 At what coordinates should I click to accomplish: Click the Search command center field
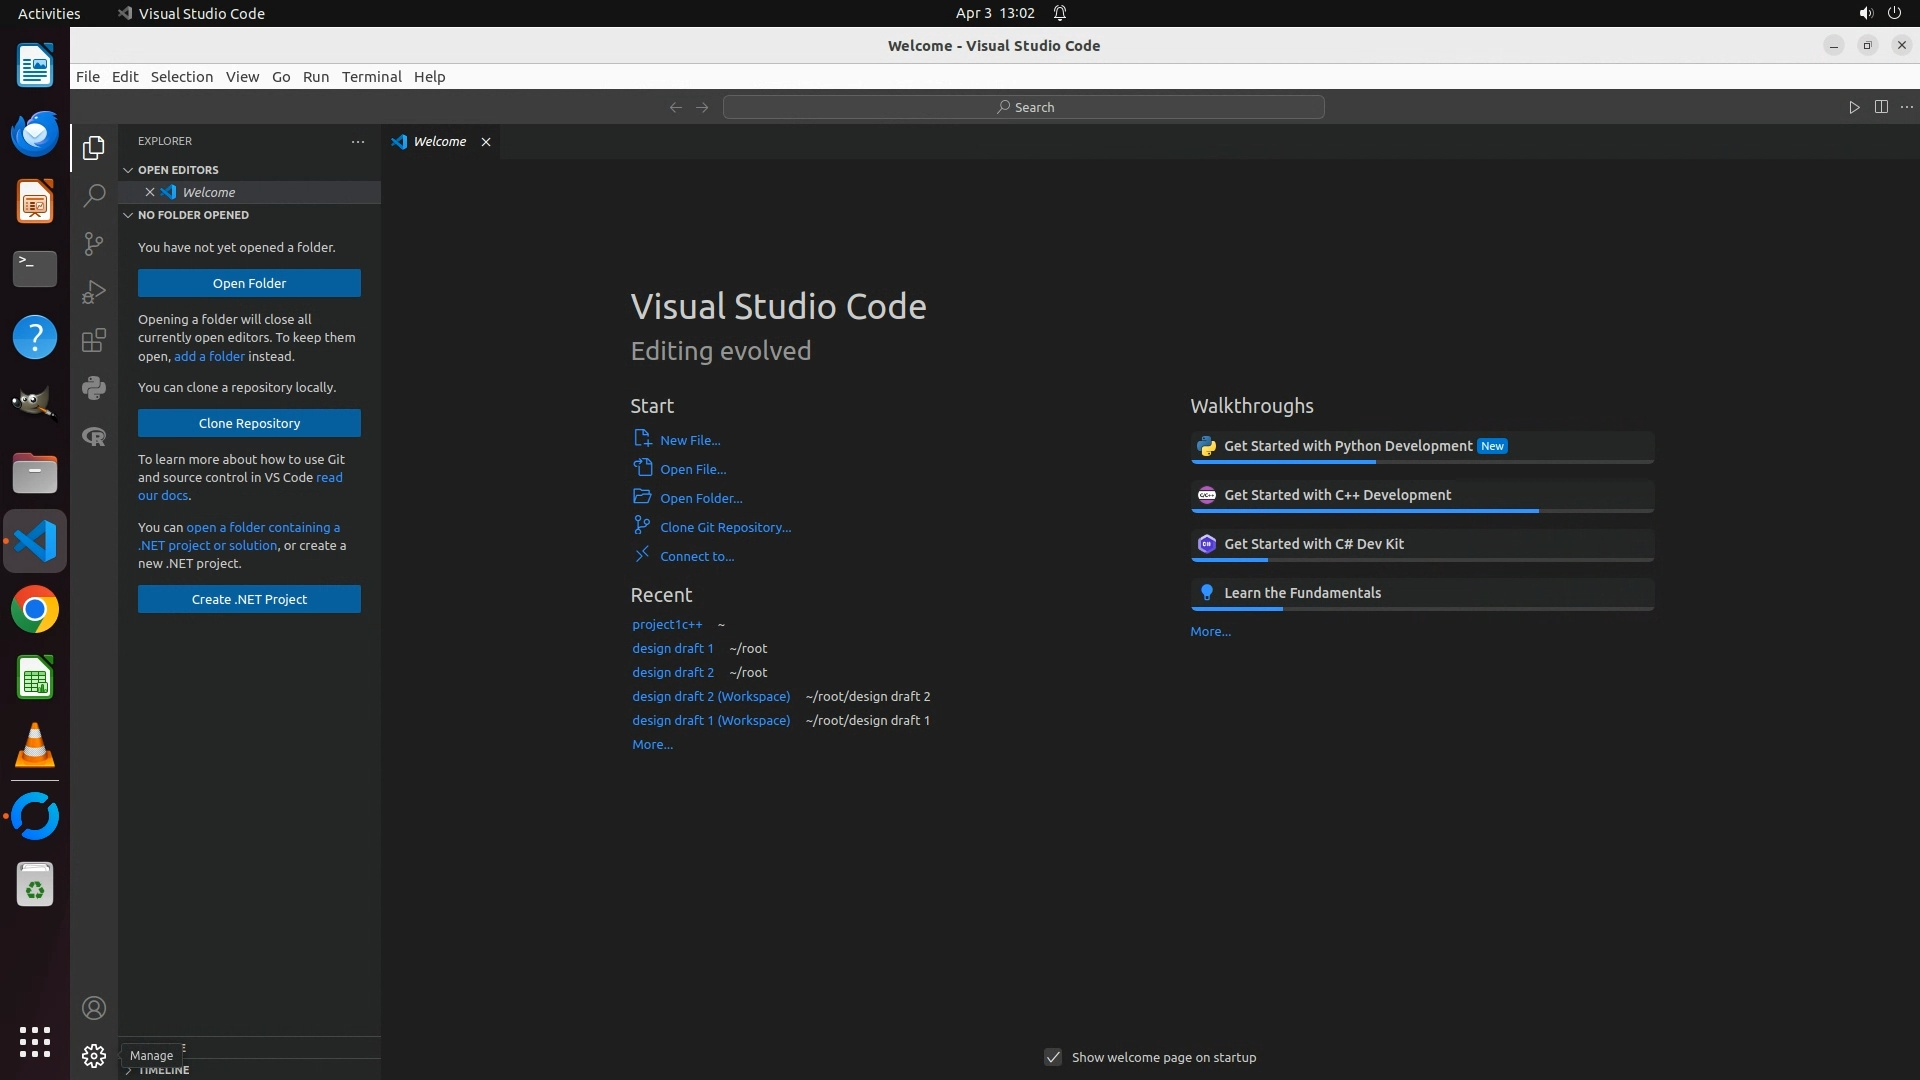click(x=1024, y=107)
